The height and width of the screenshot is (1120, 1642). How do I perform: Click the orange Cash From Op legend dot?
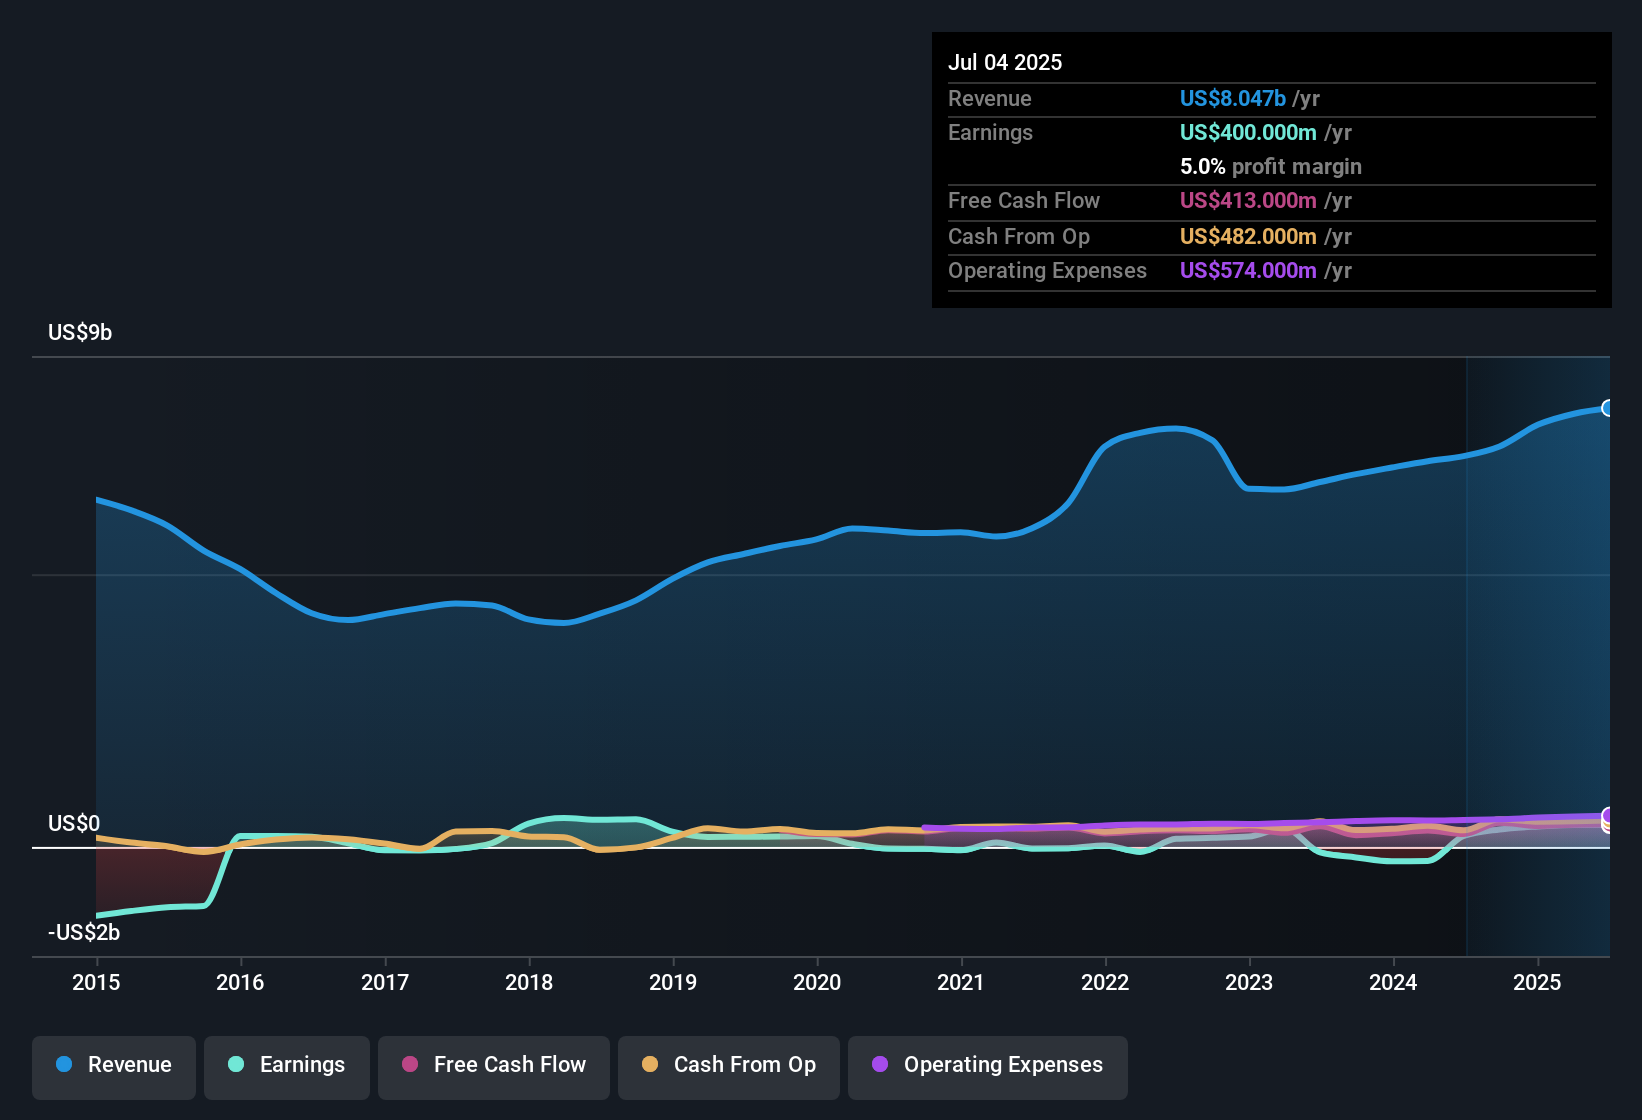649,1065
